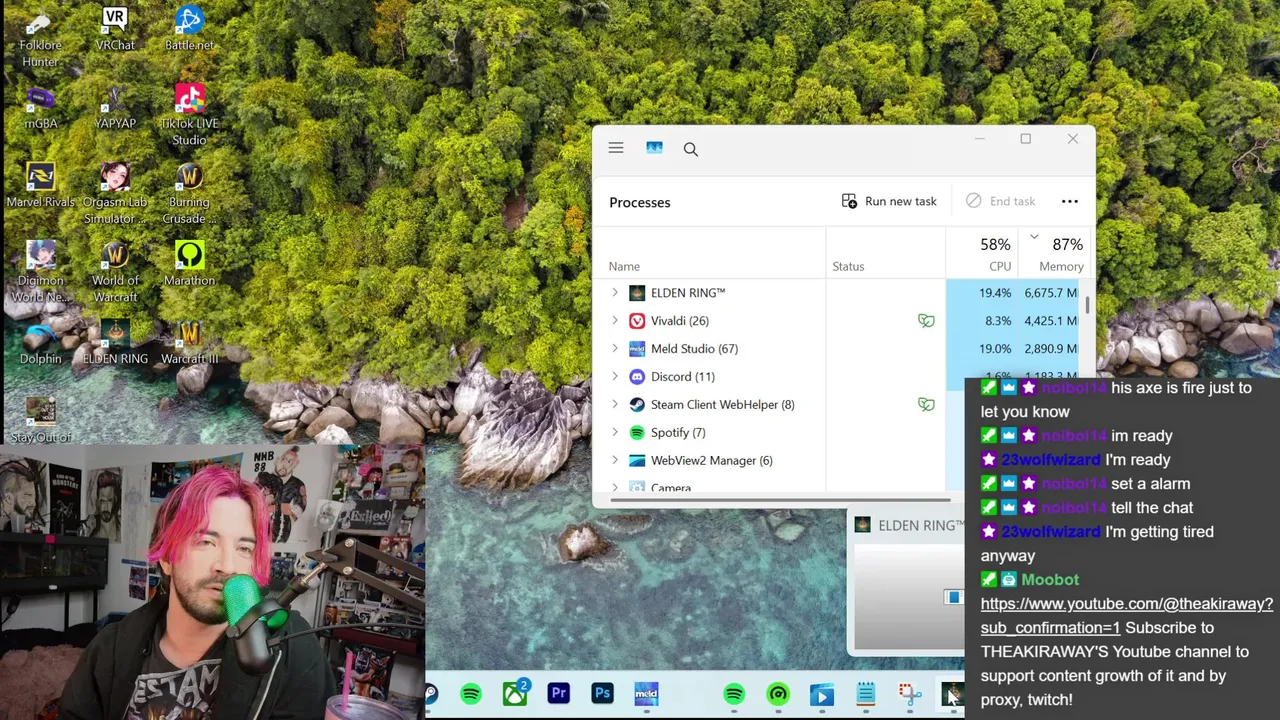
Task: Select the WebView2 Manager process icon
Action: [x=637, y=461]
